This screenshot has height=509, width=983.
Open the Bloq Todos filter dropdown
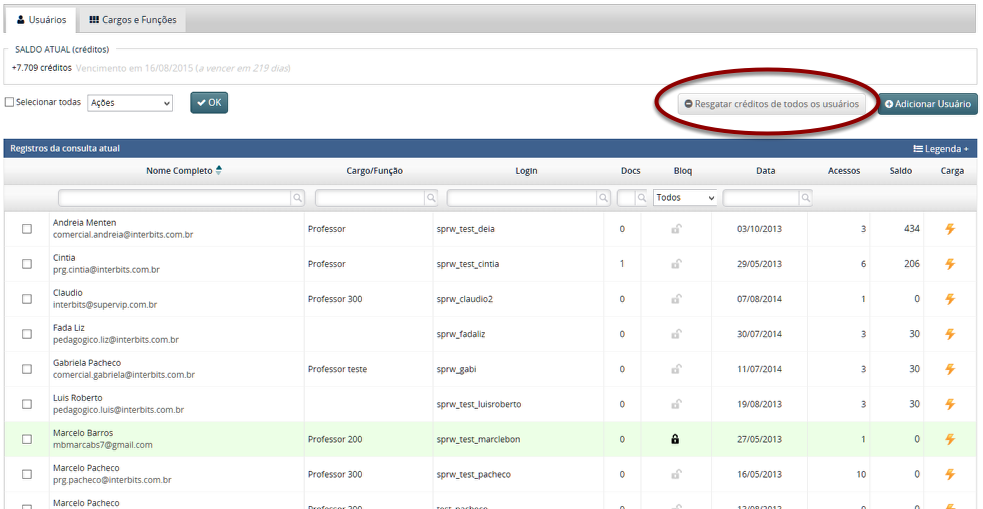[x=685, y=198]
